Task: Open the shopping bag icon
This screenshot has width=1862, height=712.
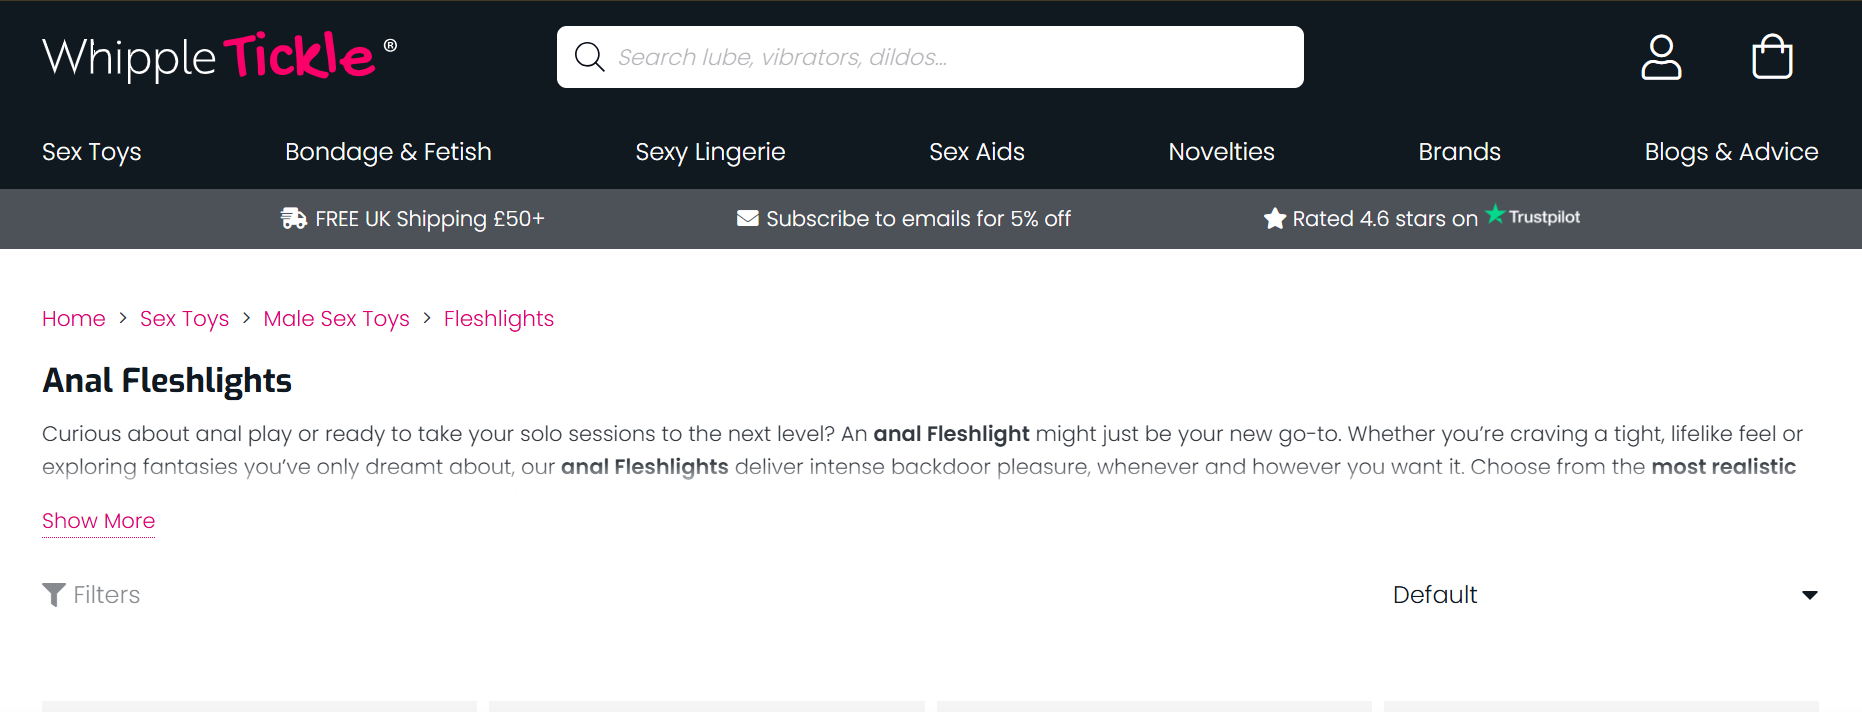Action: point(1772,57)
